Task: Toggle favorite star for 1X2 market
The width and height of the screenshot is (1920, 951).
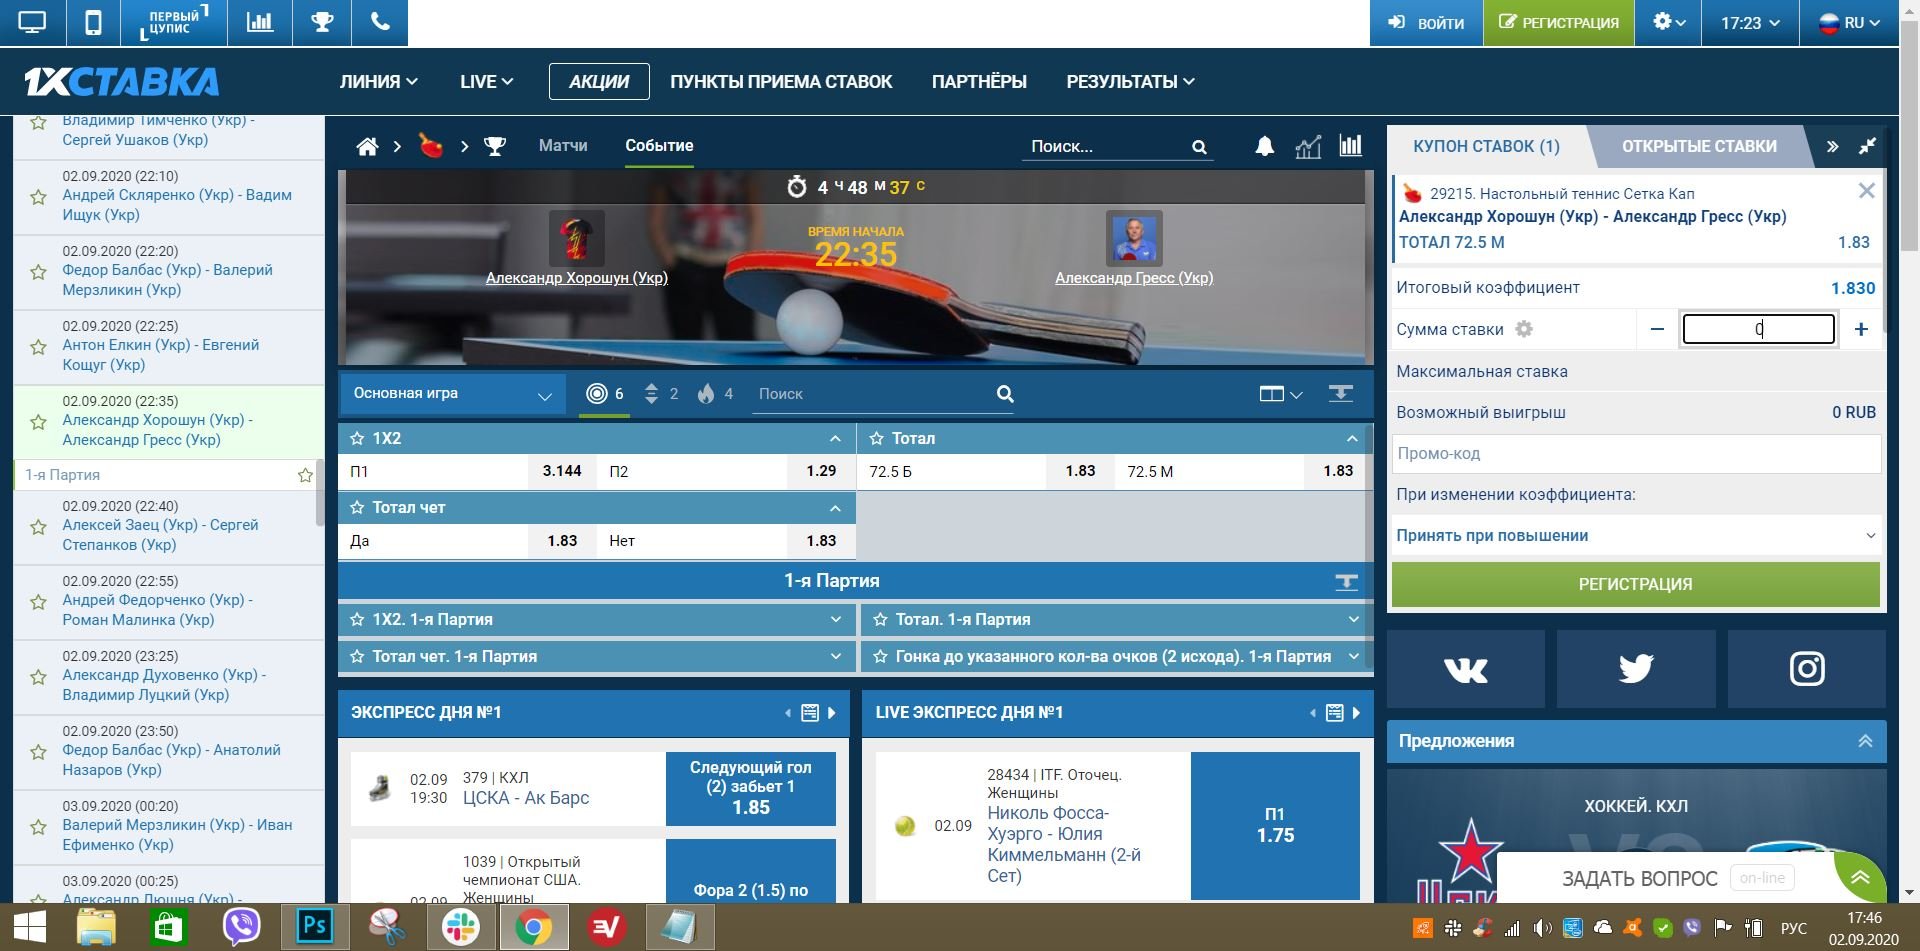Action: click(357, 439)
